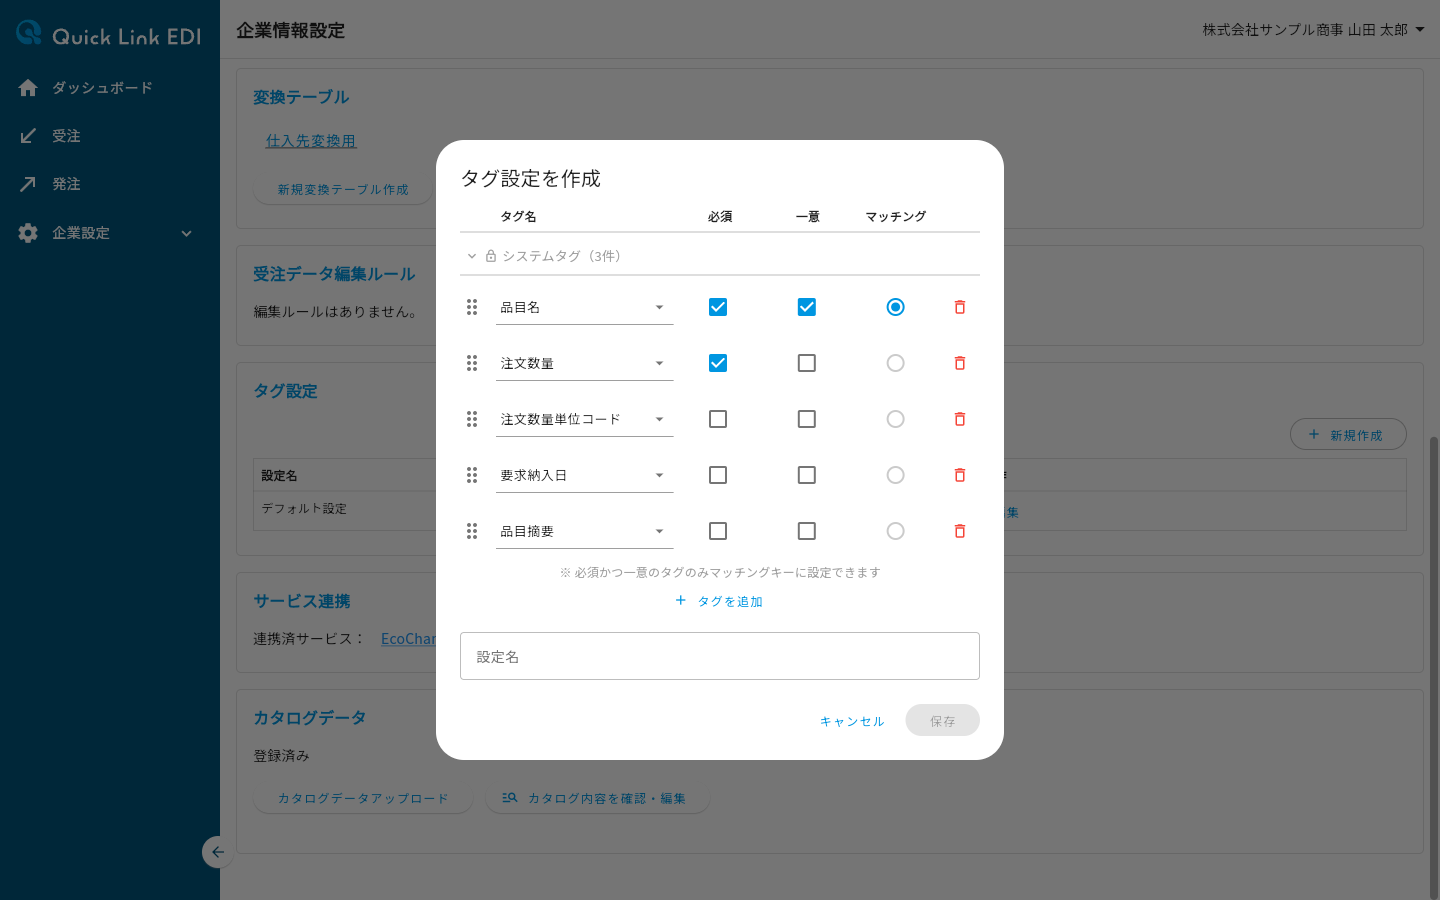Click the 設定名 input field
The height and width of the screenshot is (900, 1440).
point(719,656)
